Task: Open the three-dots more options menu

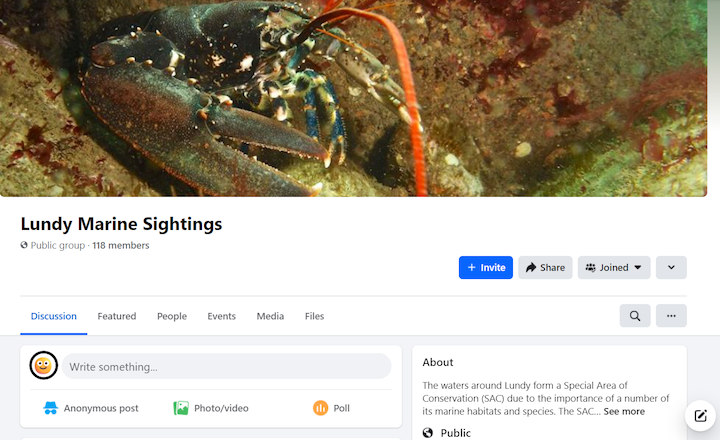Action: (x=671, y=316)
